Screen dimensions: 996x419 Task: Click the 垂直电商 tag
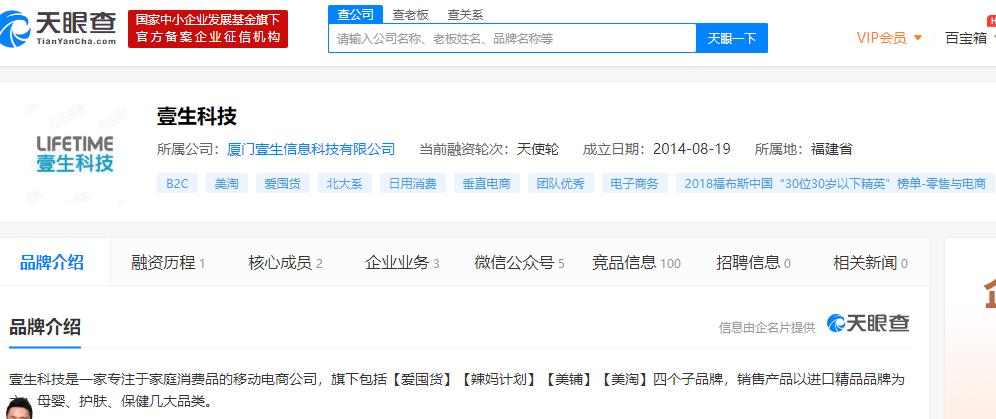click(x=486, y=183)
